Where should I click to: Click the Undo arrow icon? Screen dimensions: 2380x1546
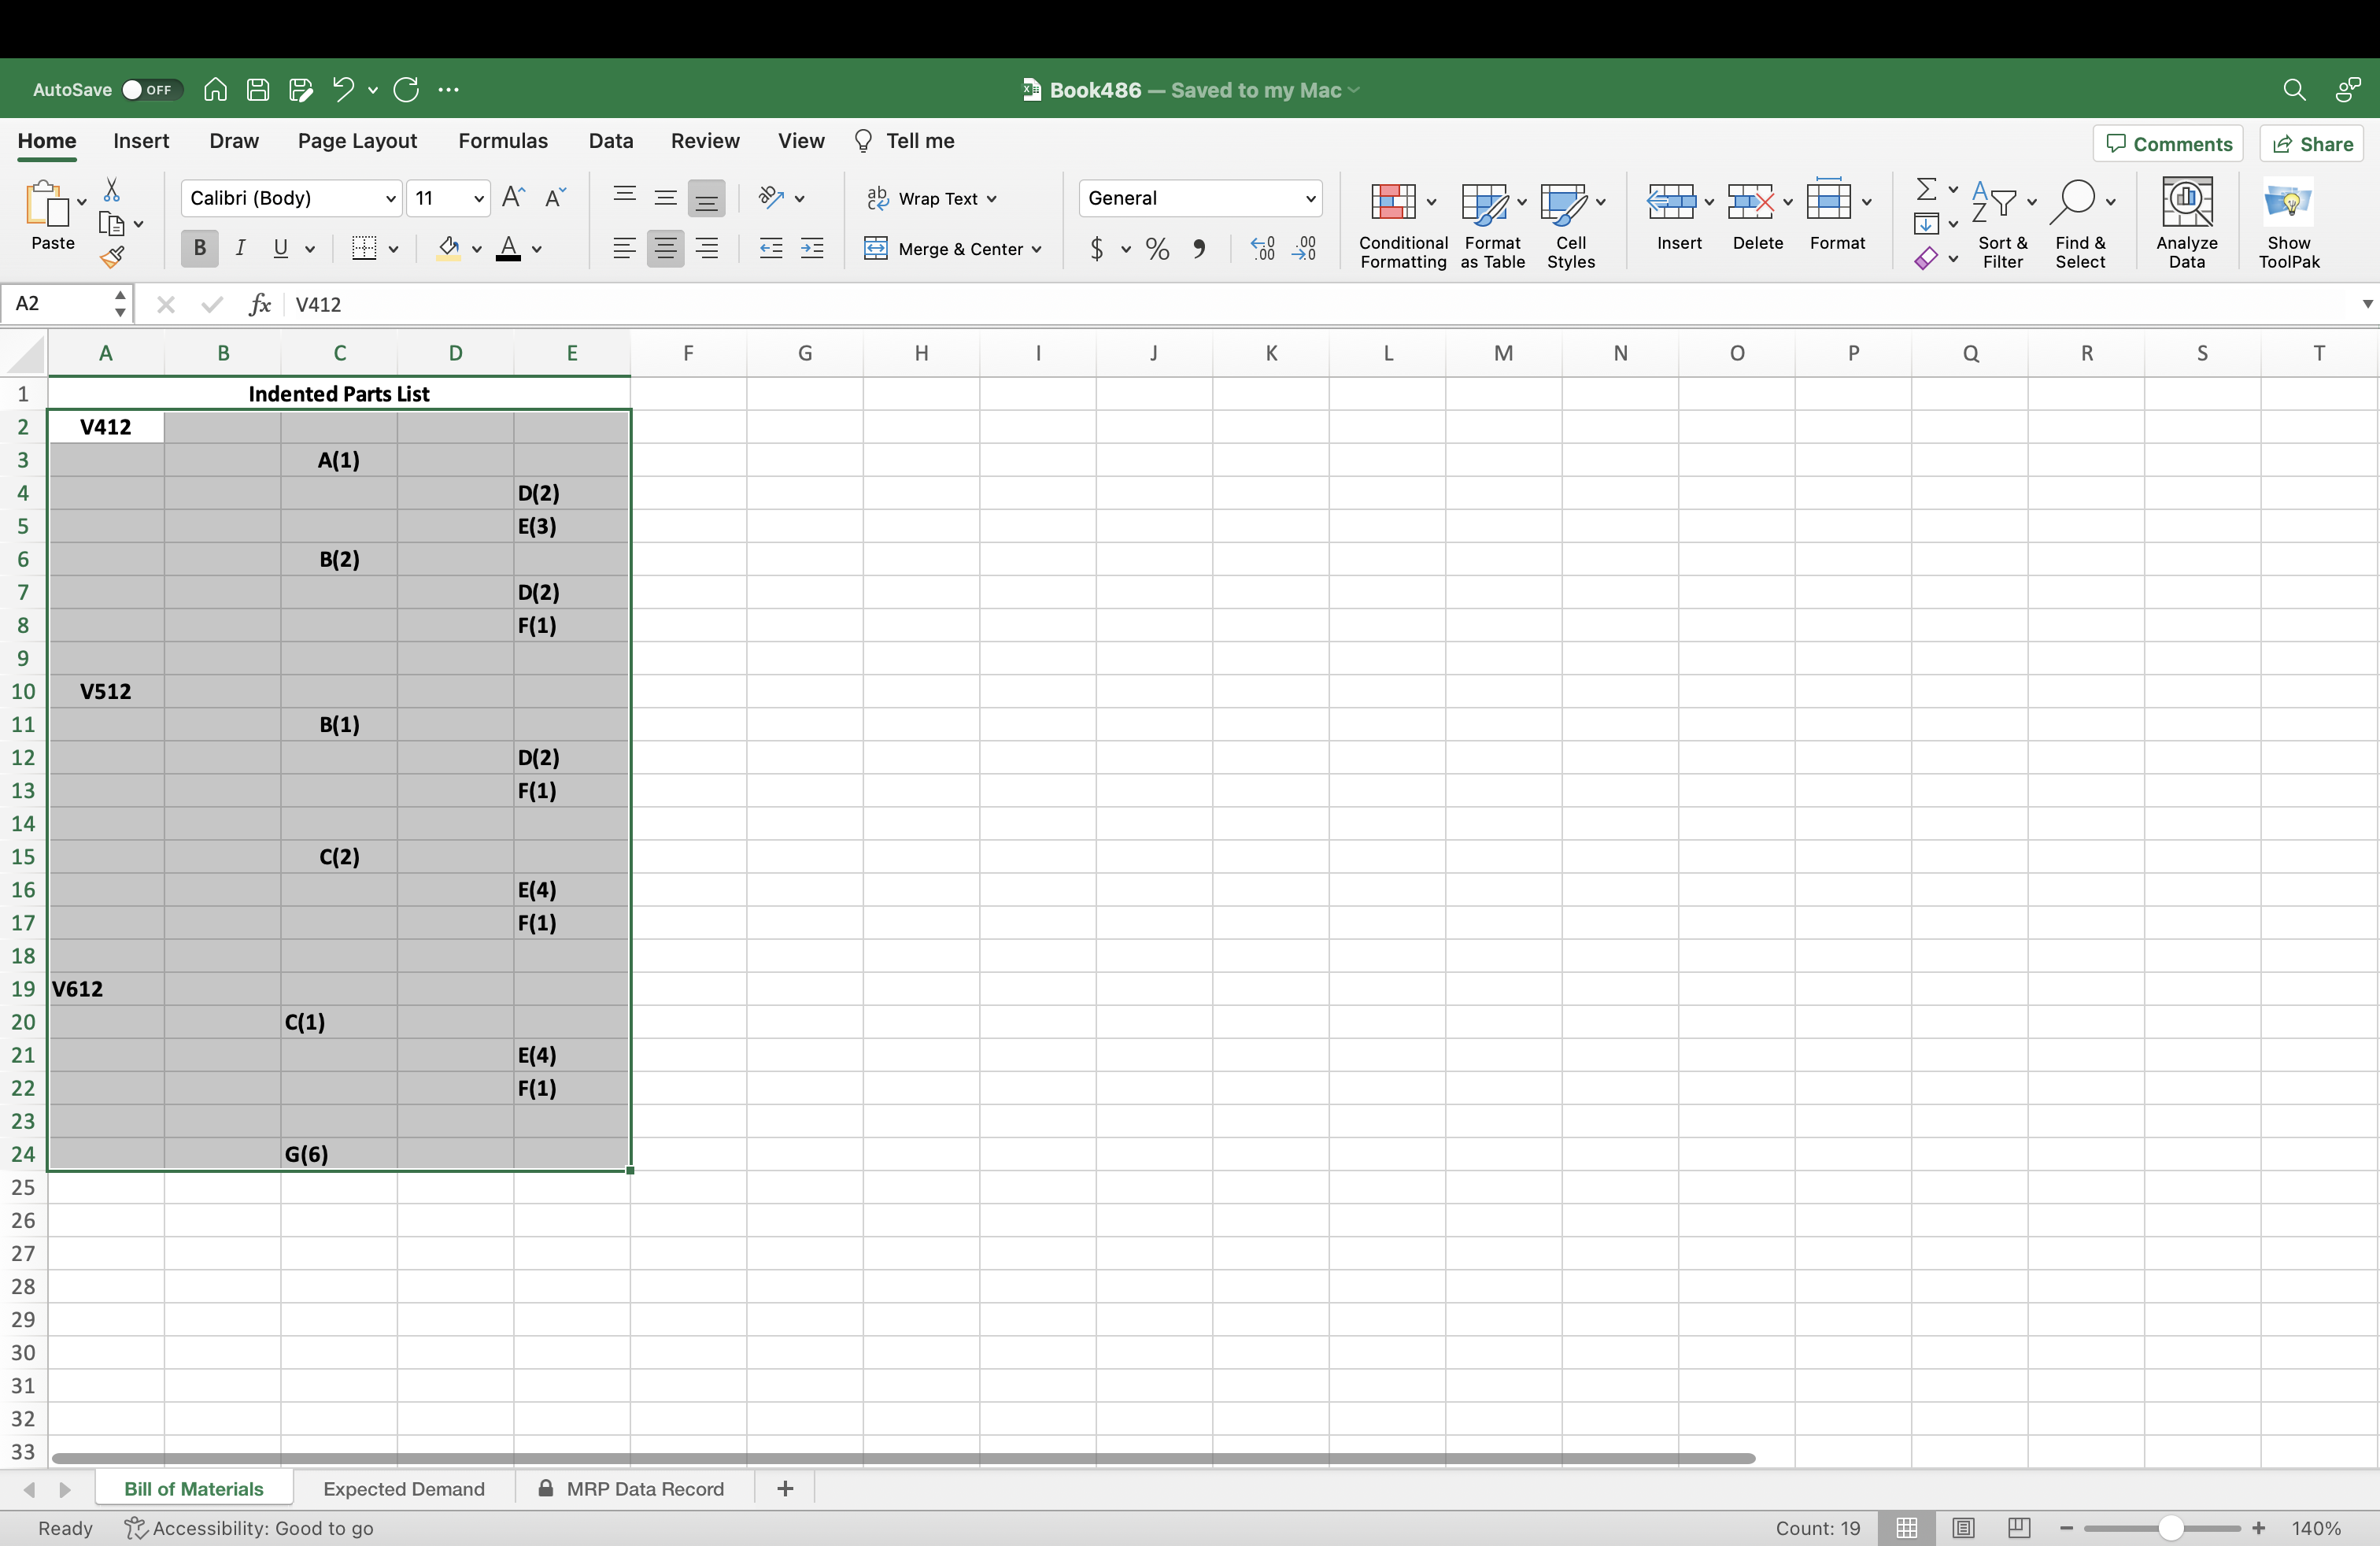343,89
